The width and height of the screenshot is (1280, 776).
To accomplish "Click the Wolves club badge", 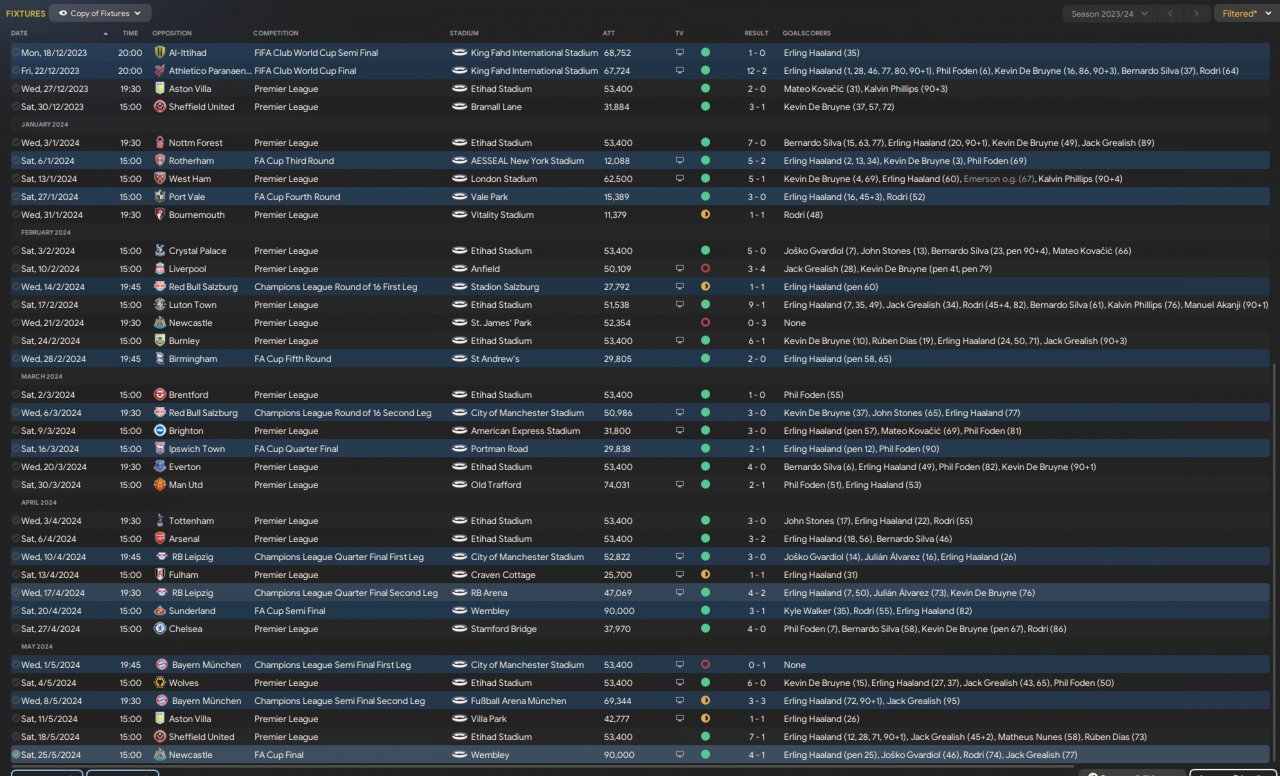I will tap(160, 682).
